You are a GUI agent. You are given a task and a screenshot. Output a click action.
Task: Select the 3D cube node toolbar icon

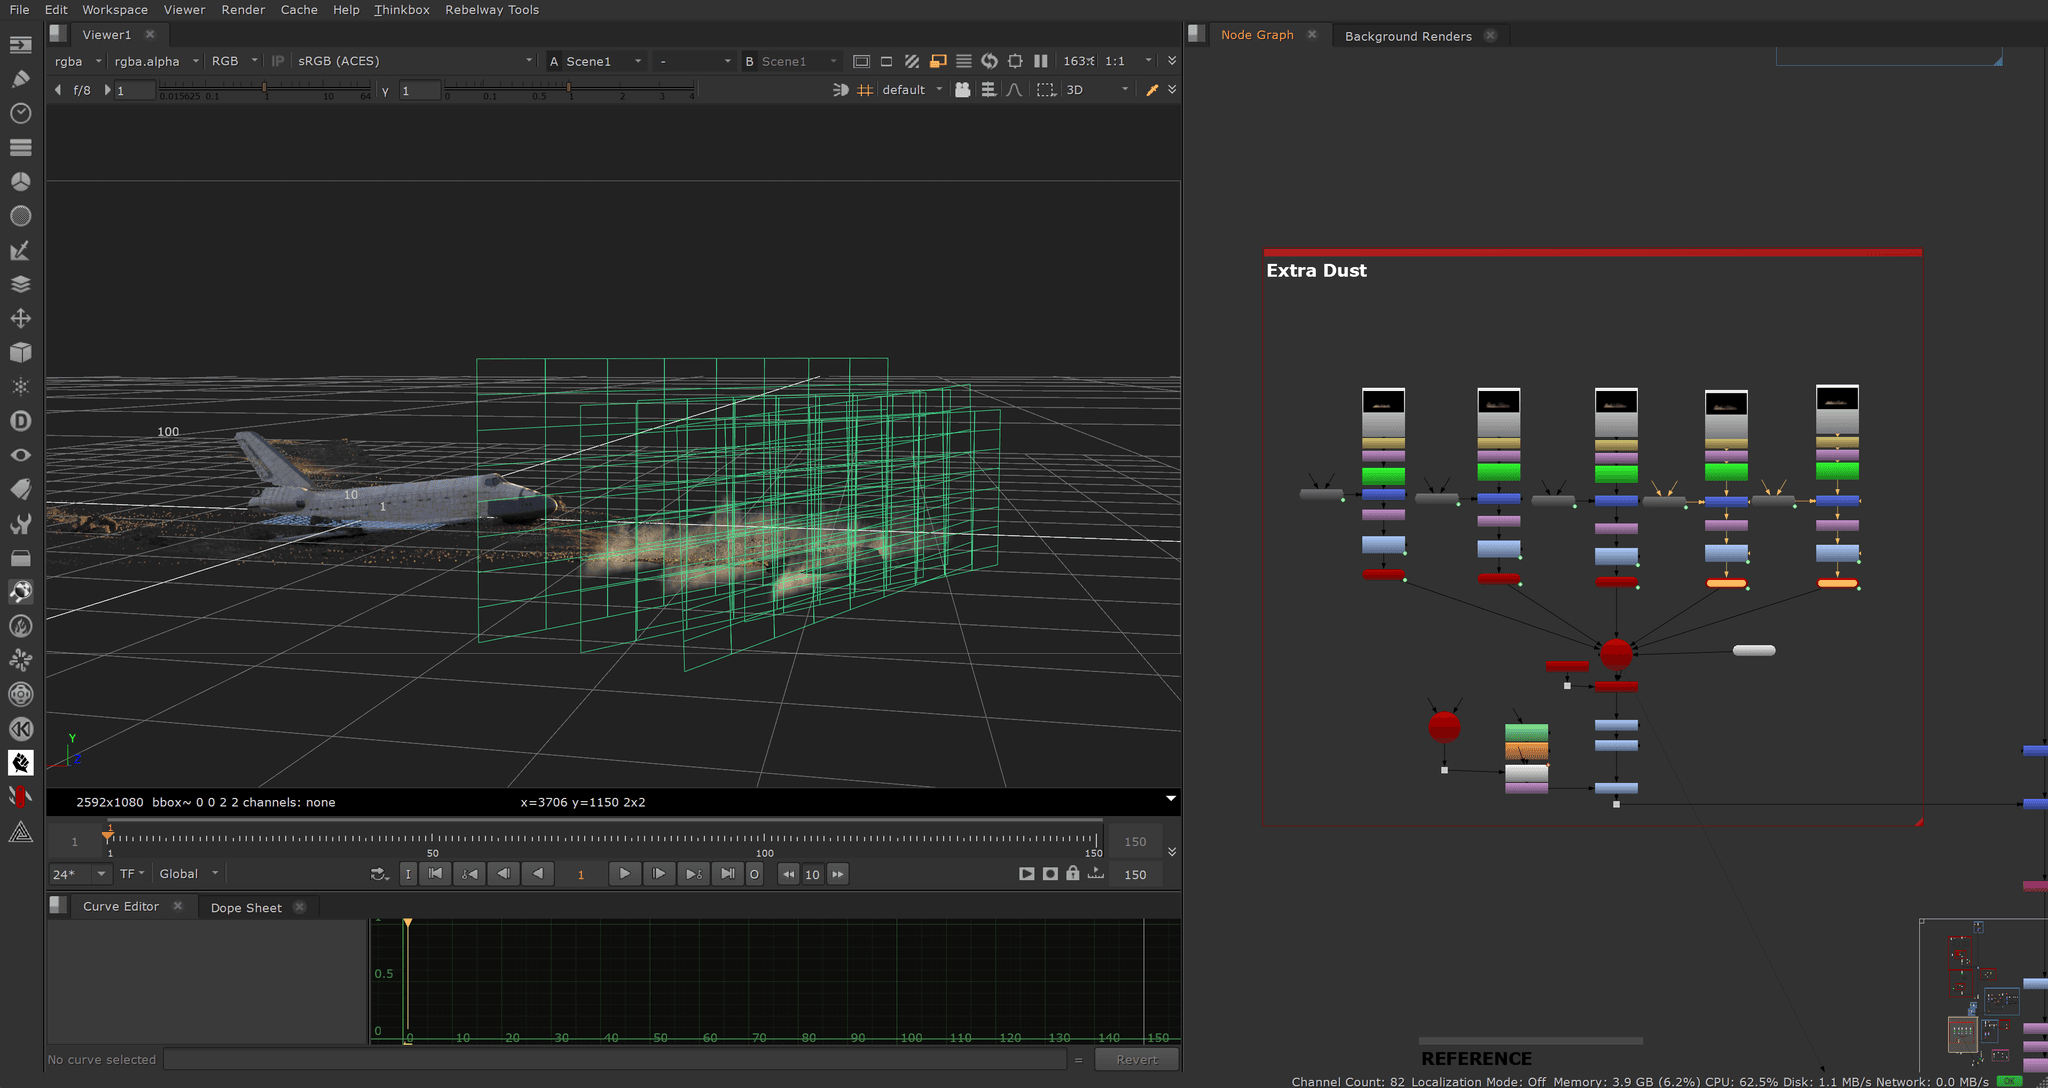(x=20, y=353)
